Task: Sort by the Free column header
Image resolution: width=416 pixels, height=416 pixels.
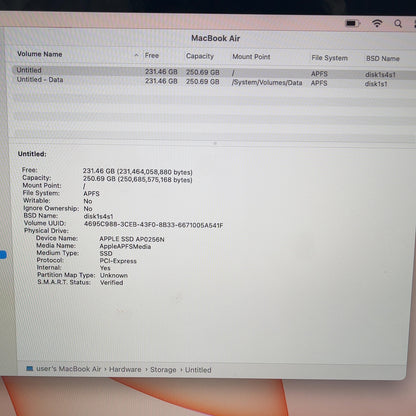Action: click(x=152, y=55)
